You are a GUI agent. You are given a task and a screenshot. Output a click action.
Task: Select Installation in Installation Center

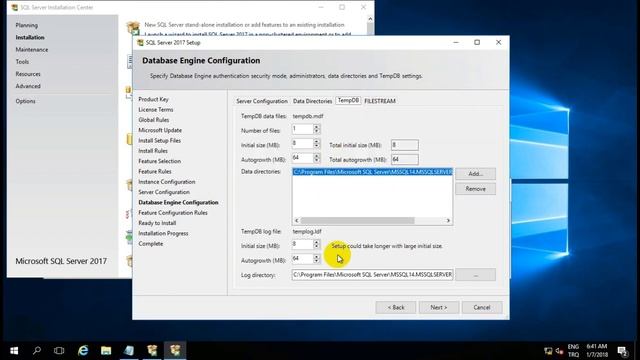pyautogui.click(x=30, y=37)
